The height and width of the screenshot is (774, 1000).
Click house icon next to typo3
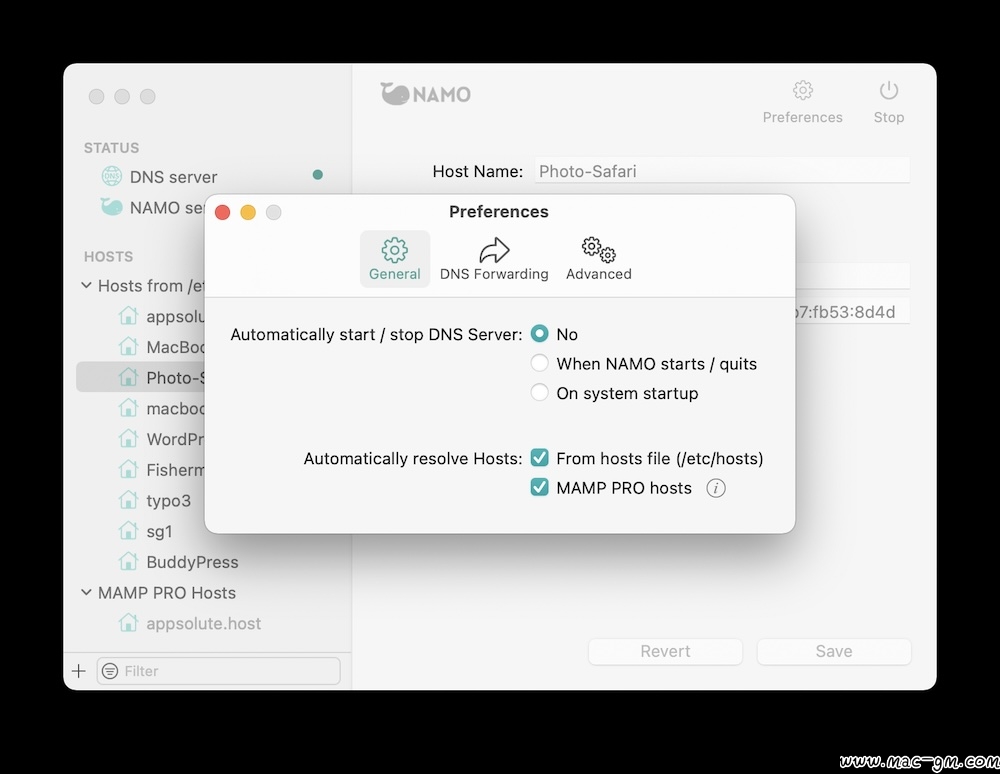point(128,500)
